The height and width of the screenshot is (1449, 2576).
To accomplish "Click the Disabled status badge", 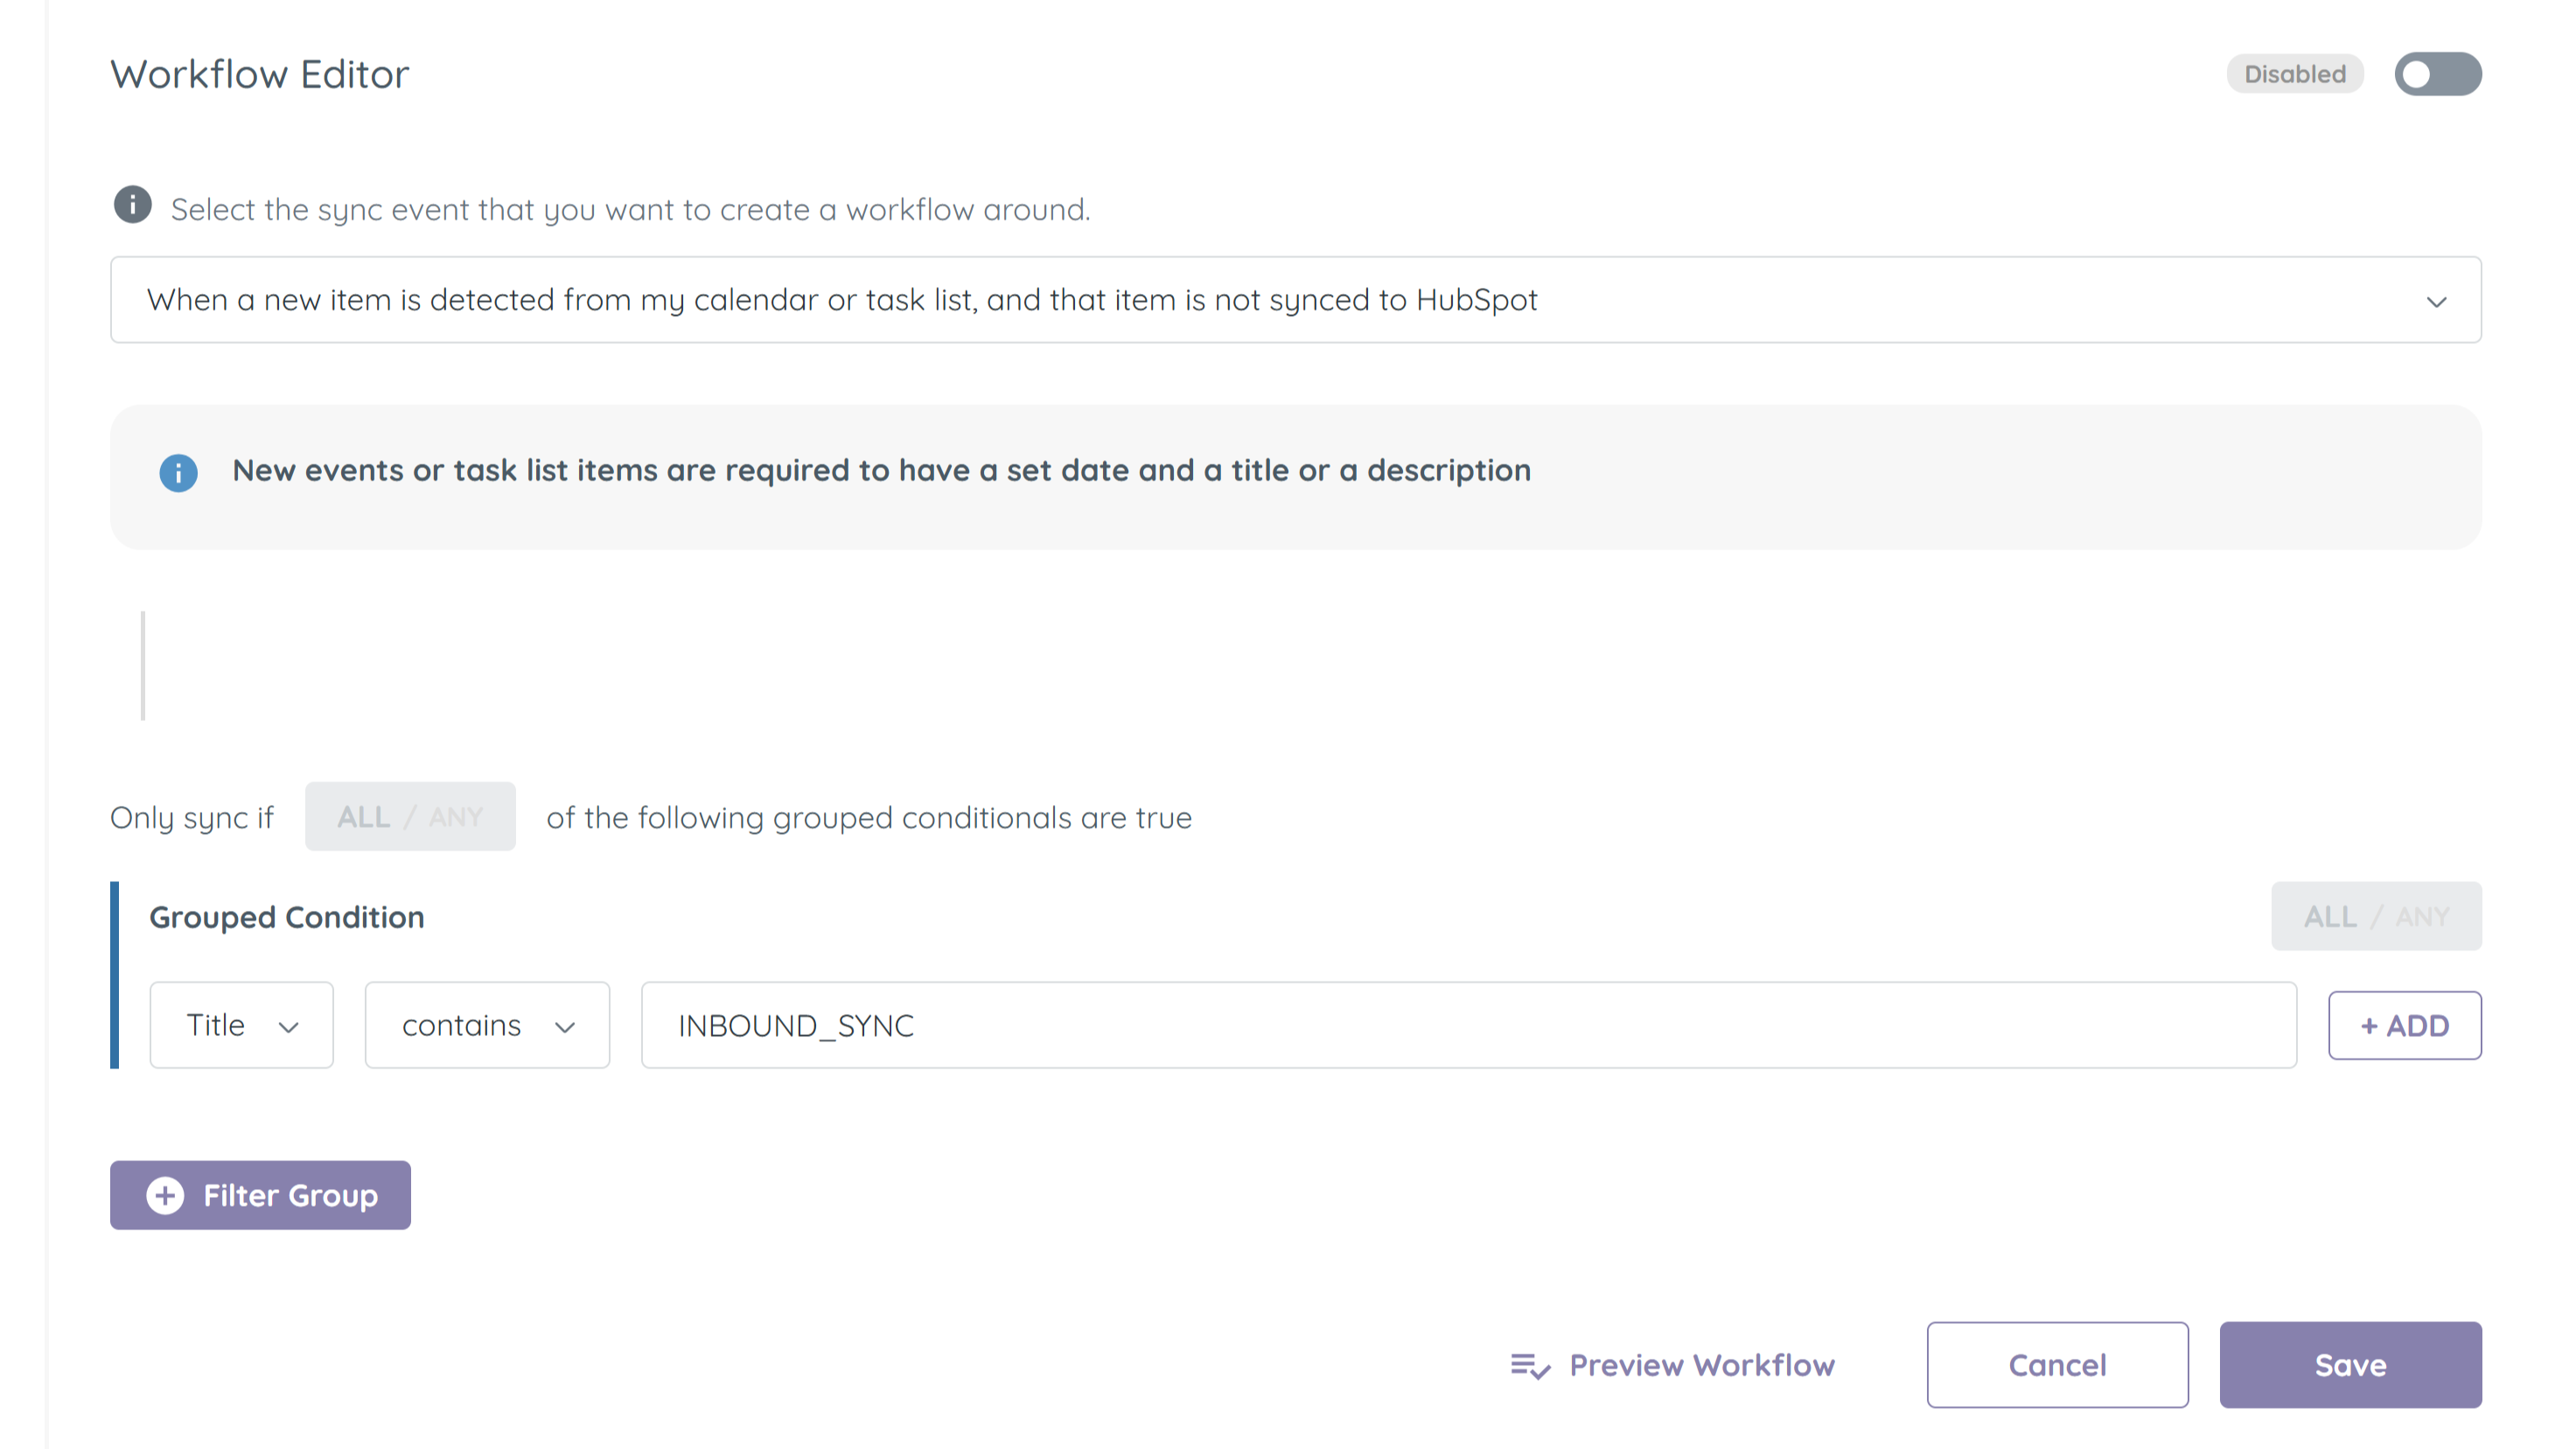I will click(2294, 74).
